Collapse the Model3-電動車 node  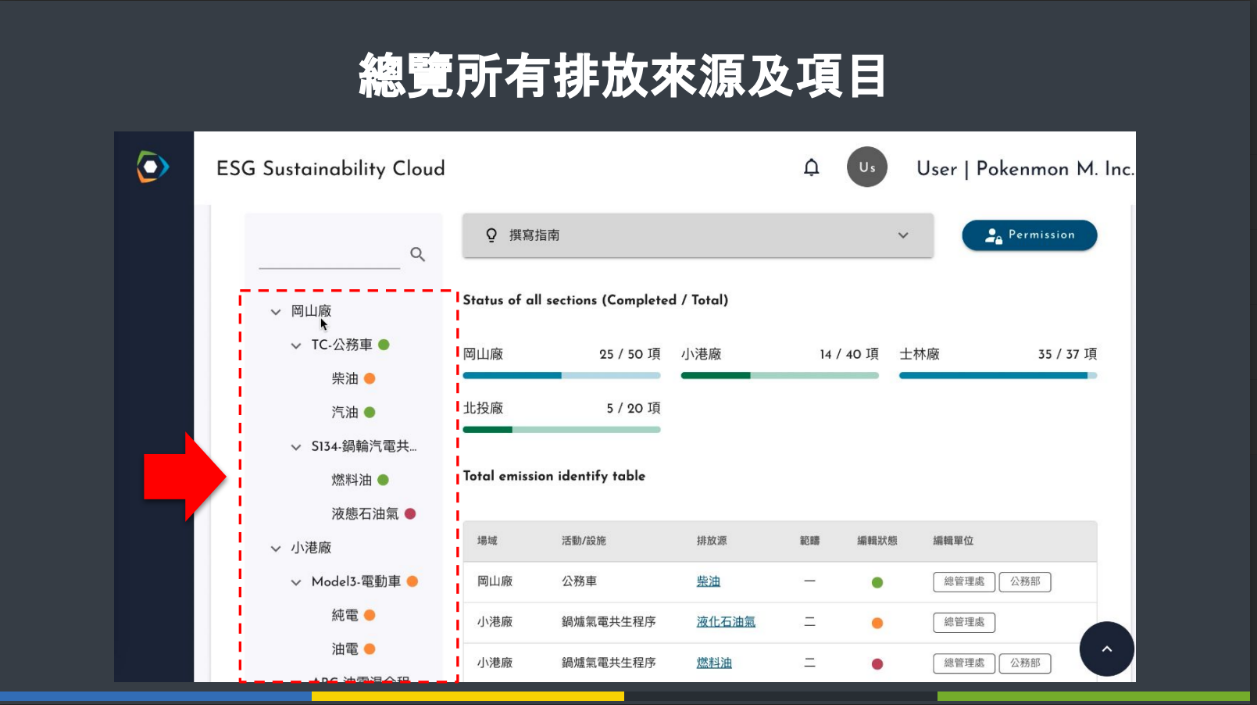(296, 582)
